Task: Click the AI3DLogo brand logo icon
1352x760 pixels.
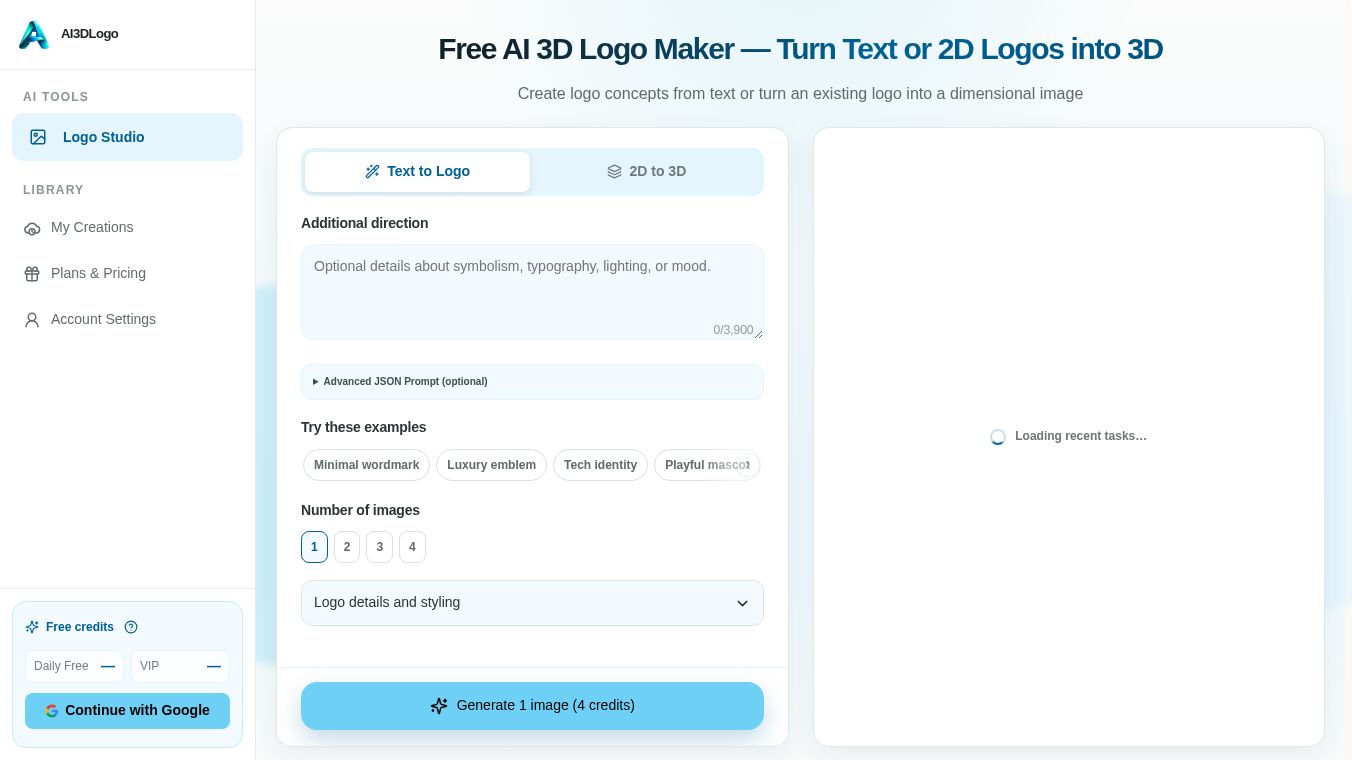Action: (x=33, y=34)
